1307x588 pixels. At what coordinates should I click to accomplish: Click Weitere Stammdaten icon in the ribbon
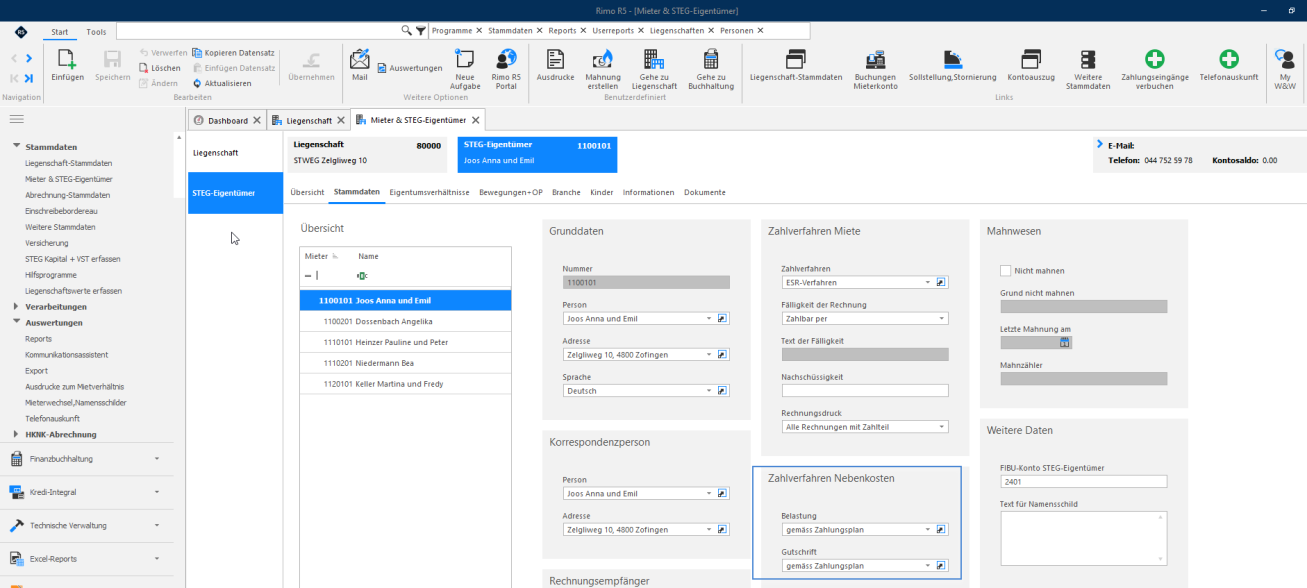tap(1088, 59)
